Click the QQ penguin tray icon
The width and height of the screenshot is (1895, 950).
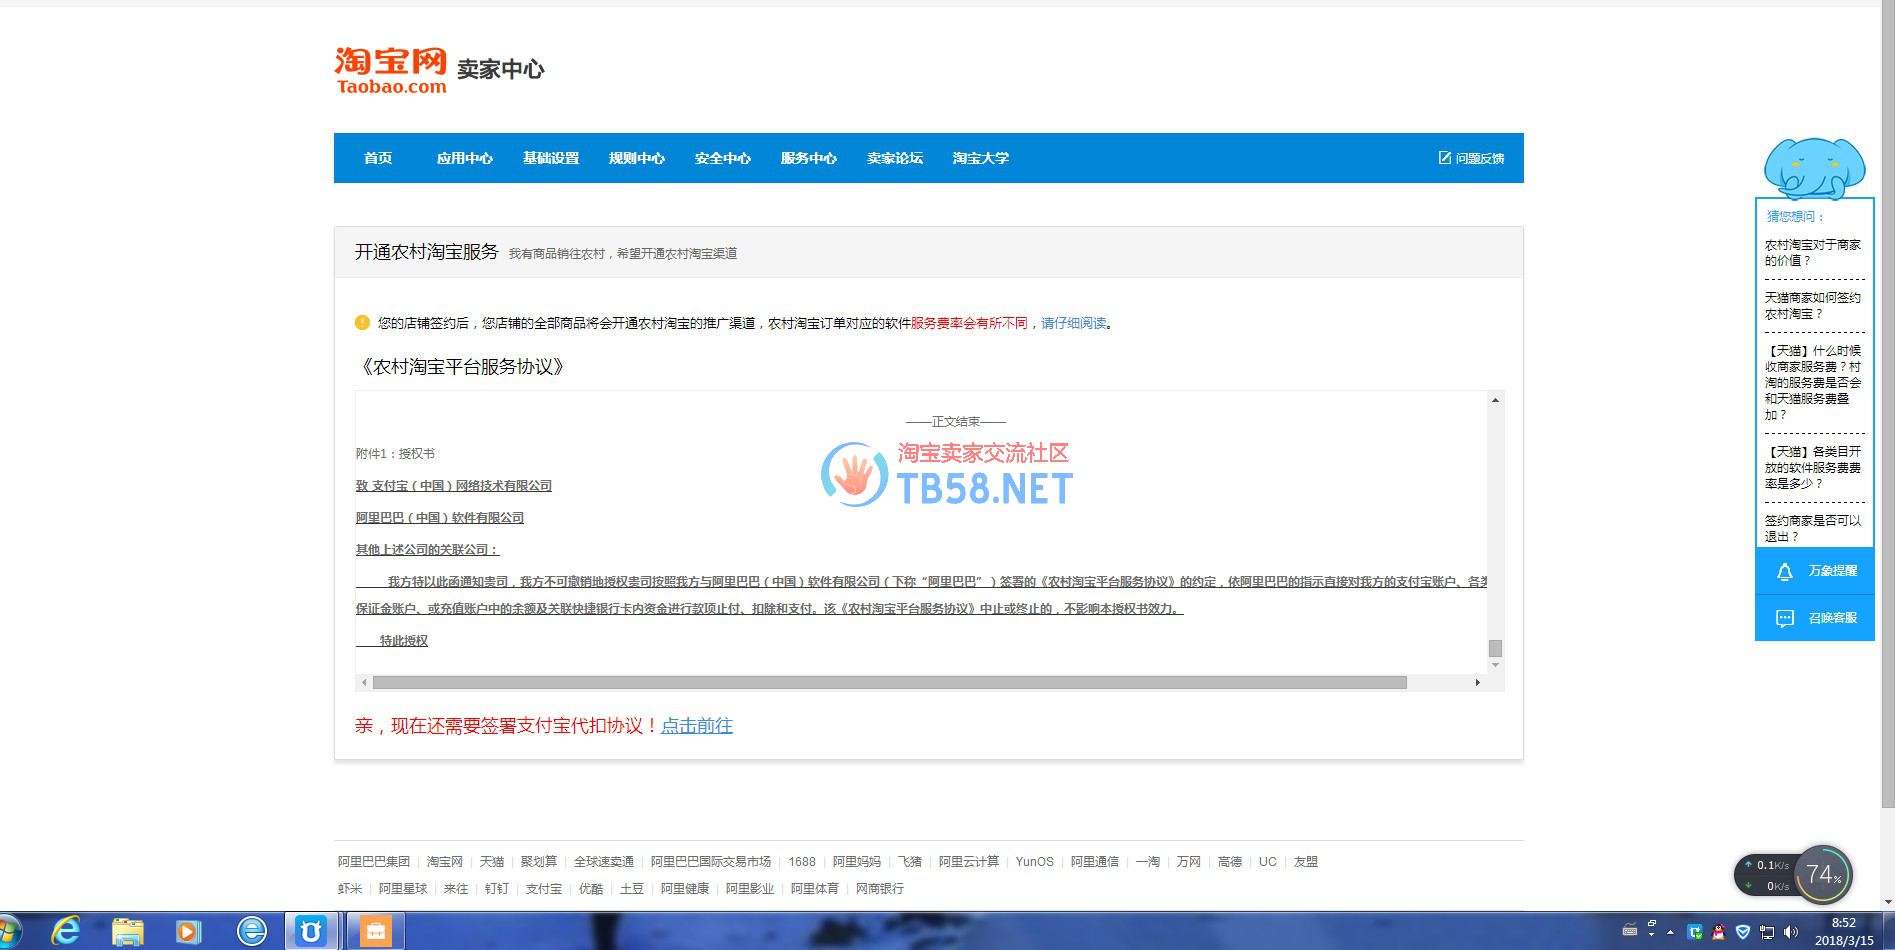tap(1718, 932)
